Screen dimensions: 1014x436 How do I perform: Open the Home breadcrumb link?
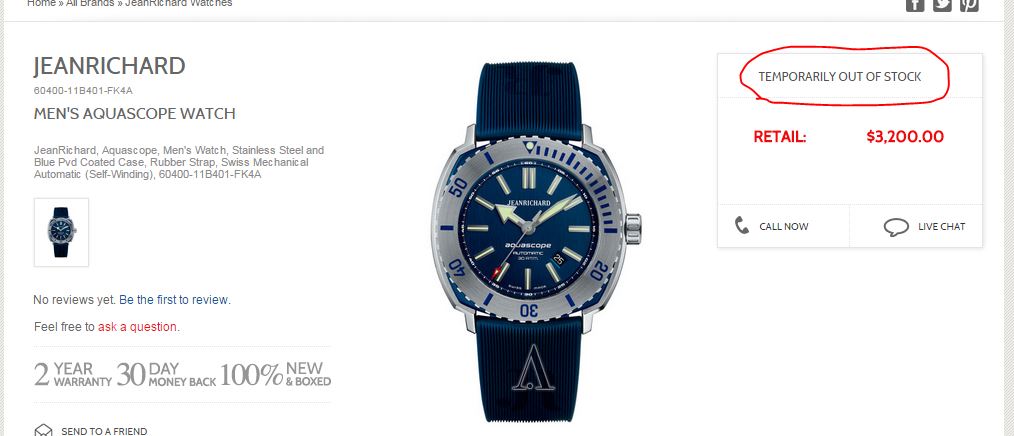41,3
